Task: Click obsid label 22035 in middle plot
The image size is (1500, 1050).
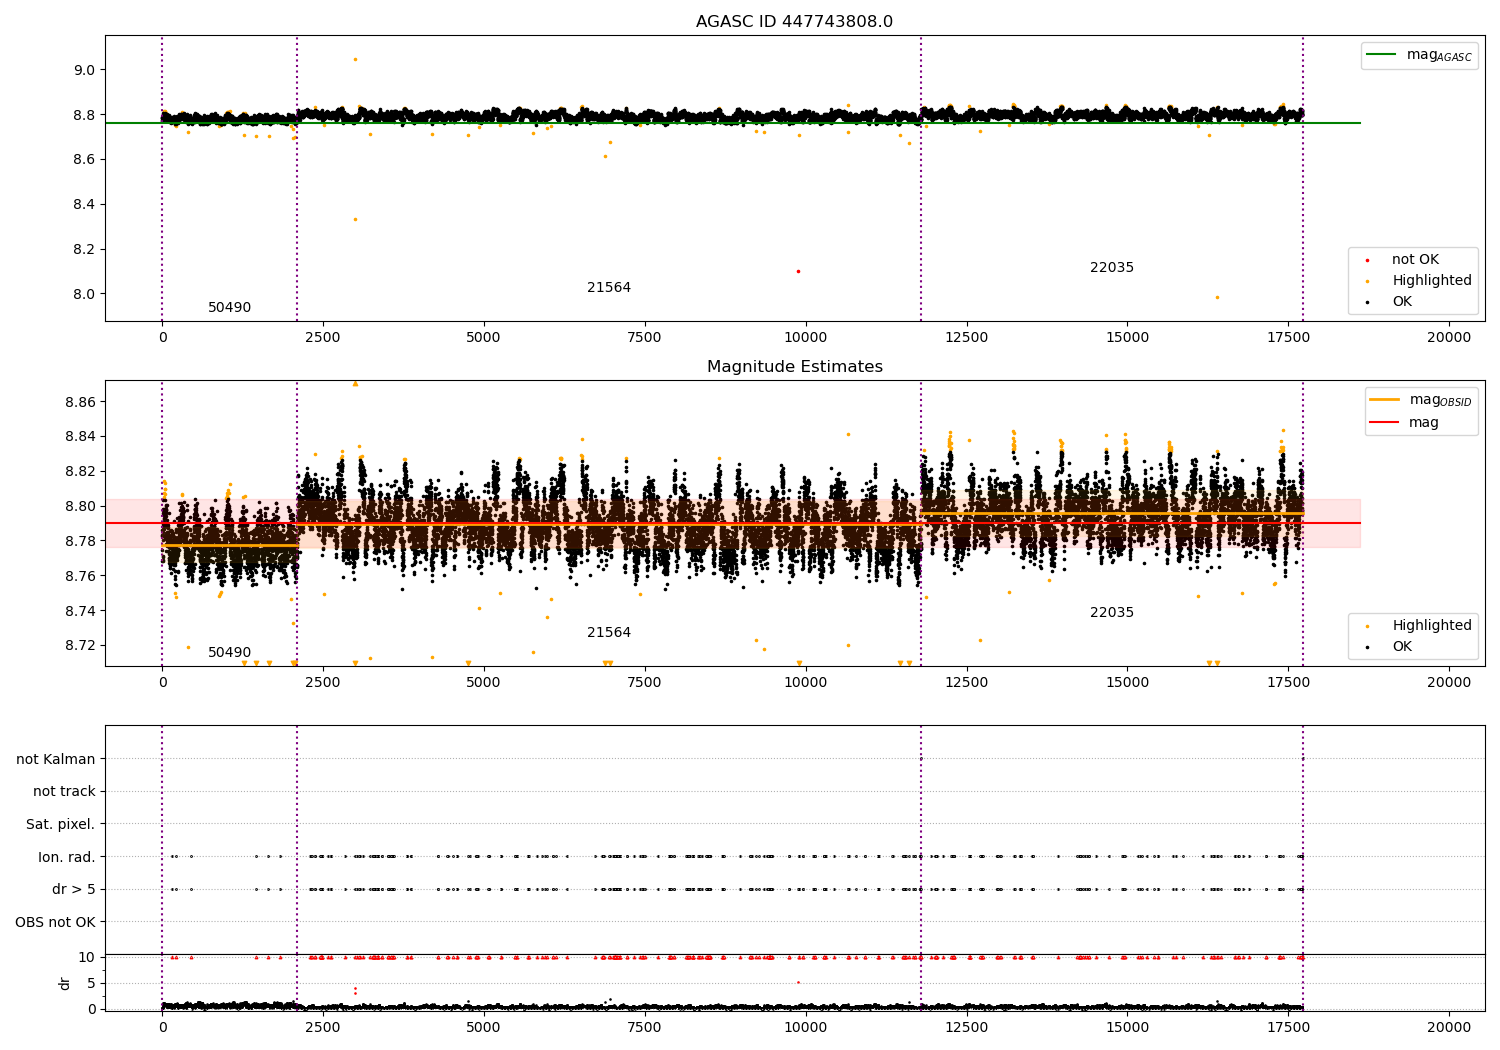Action: pos(1112,613)
